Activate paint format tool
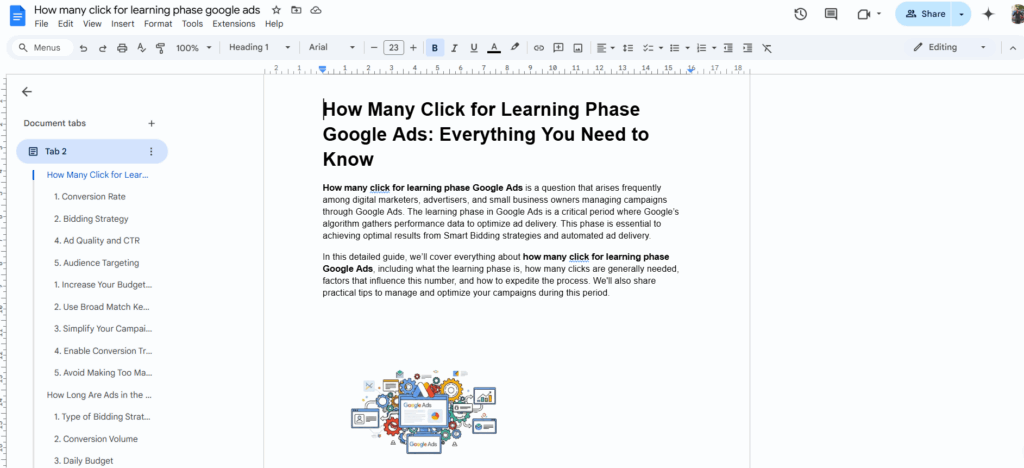This screenshot has height=468, width=1024. [161, 48]
